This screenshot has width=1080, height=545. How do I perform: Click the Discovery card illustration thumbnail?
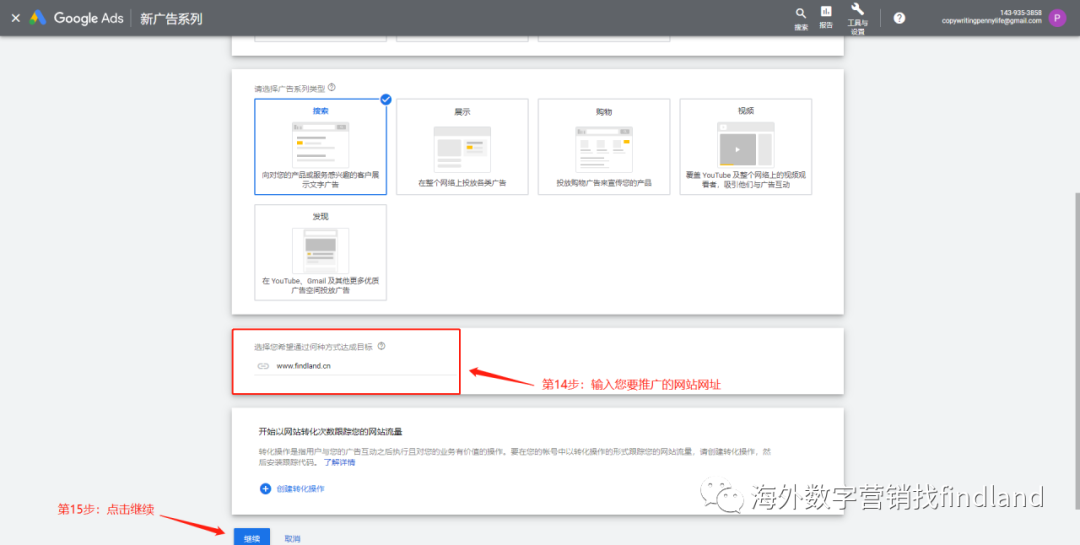pyautogui.click(x=320, y=251)
